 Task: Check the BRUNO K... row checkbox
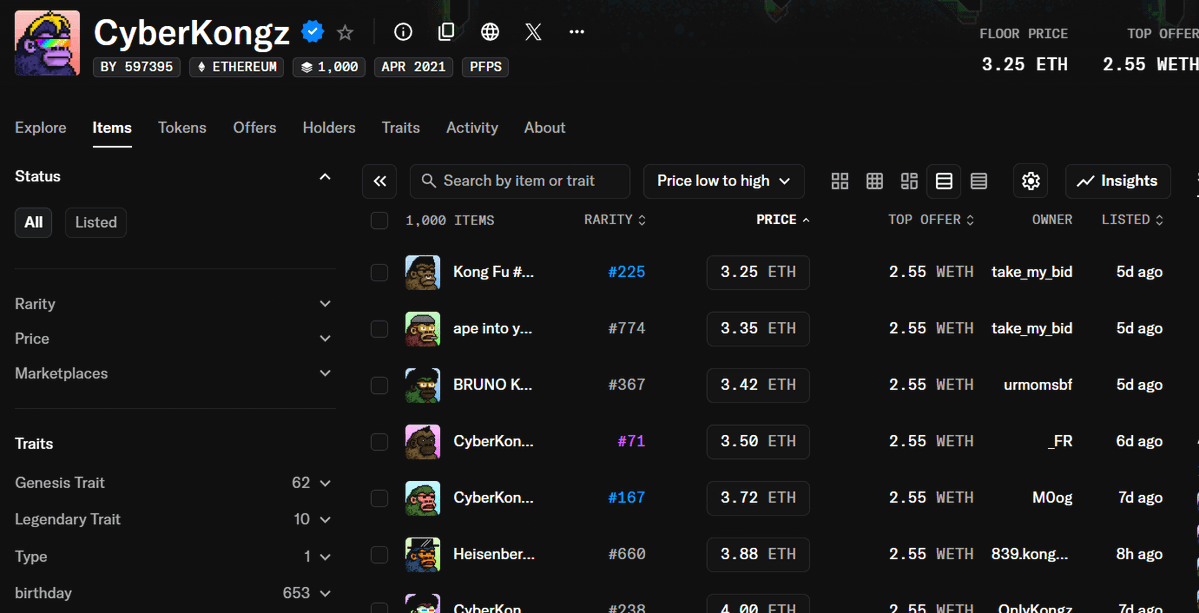coord(379,385)
